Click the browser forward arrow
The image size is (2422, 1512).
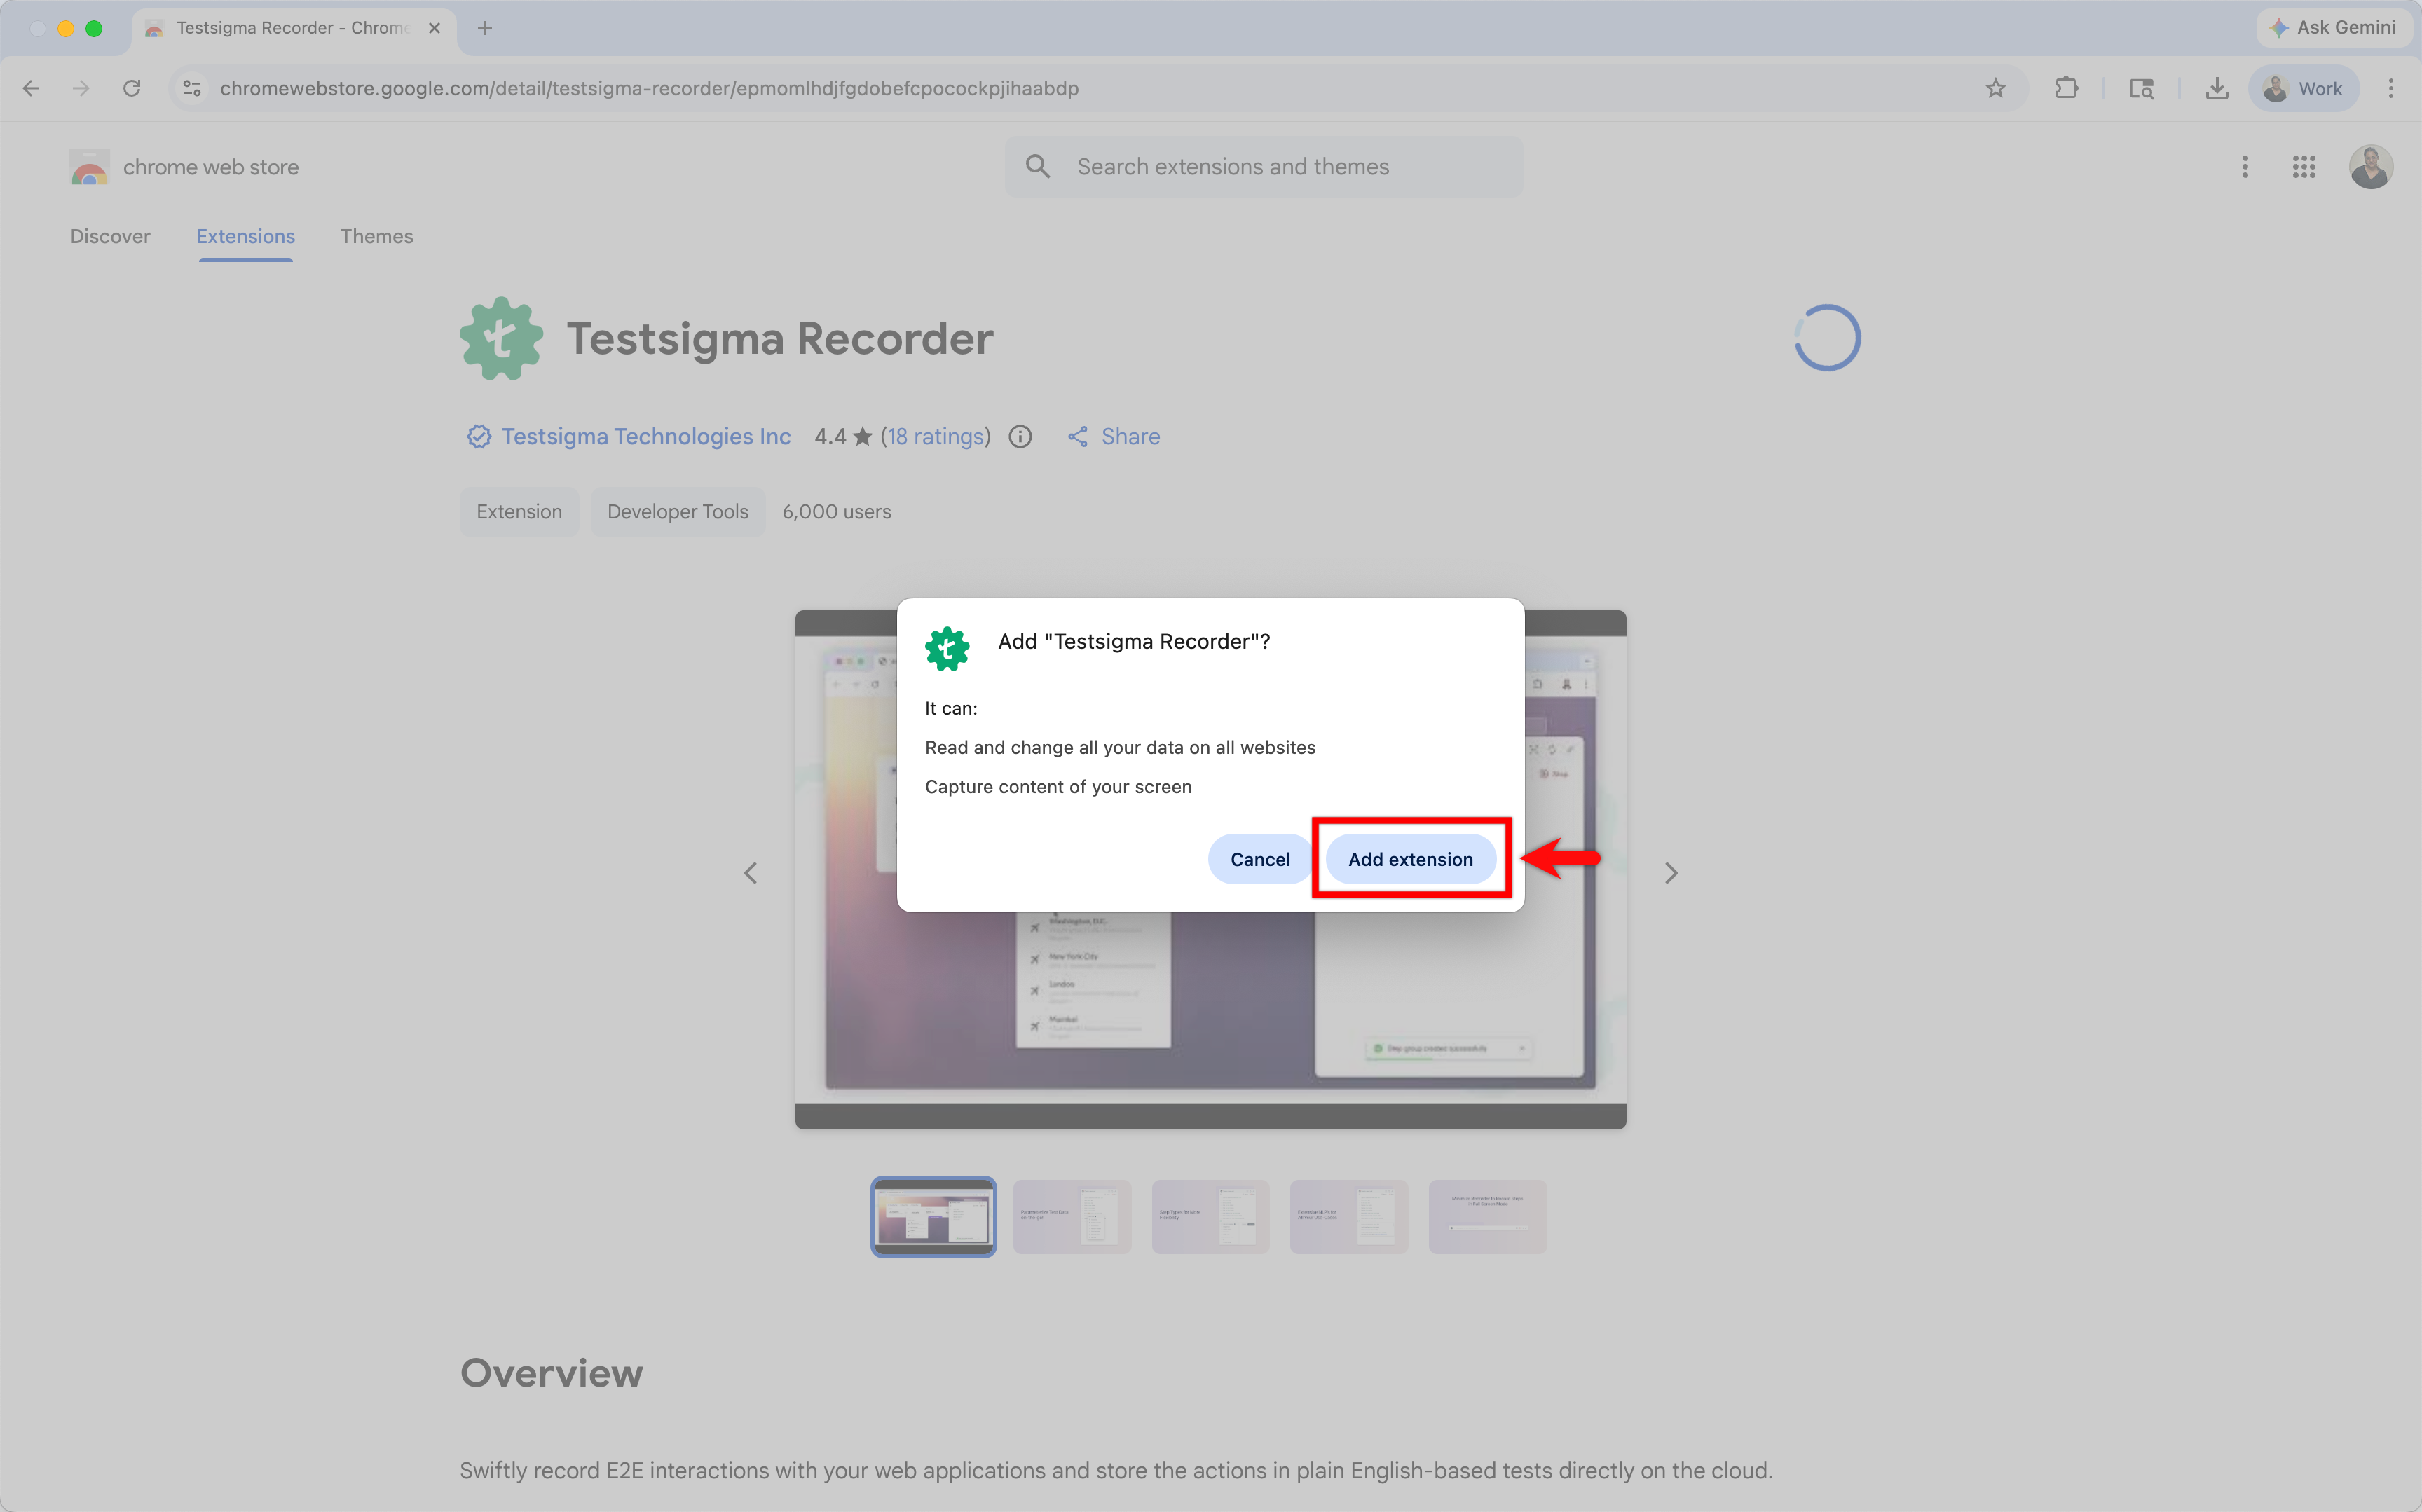point(81,88)
